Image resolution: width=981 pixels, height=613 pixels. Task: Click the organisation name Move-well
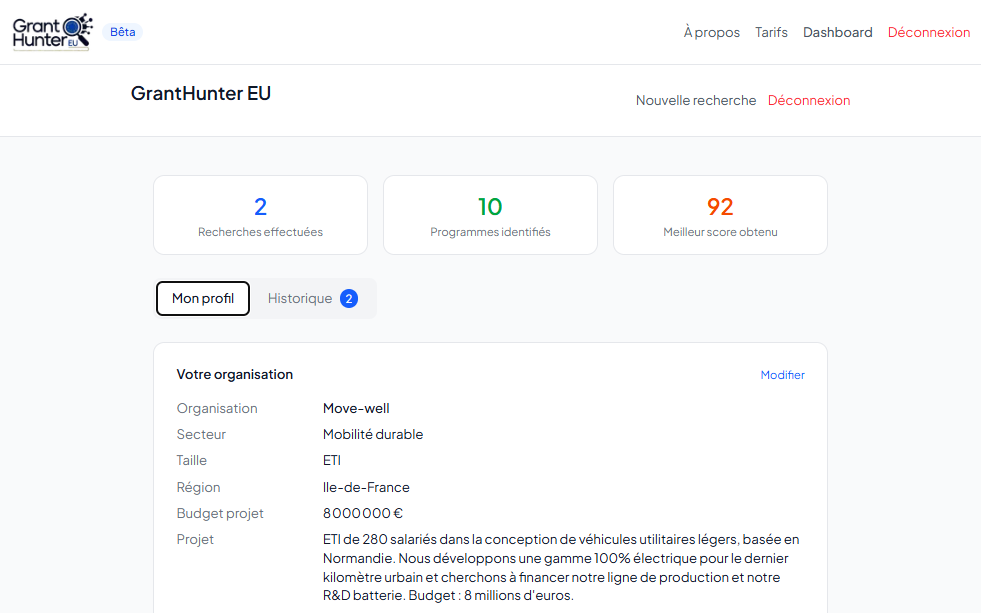tap(356, 408)
